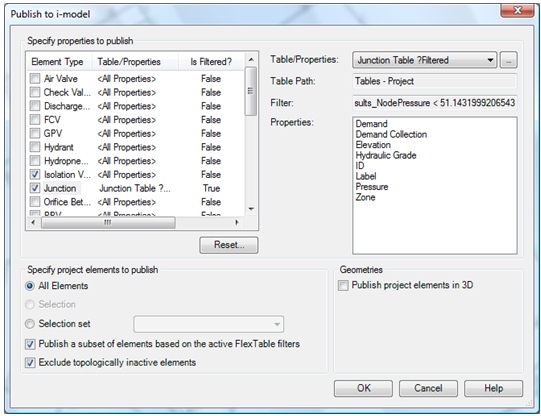Click the horizontal scroll right arrow

tap(237, 222)
